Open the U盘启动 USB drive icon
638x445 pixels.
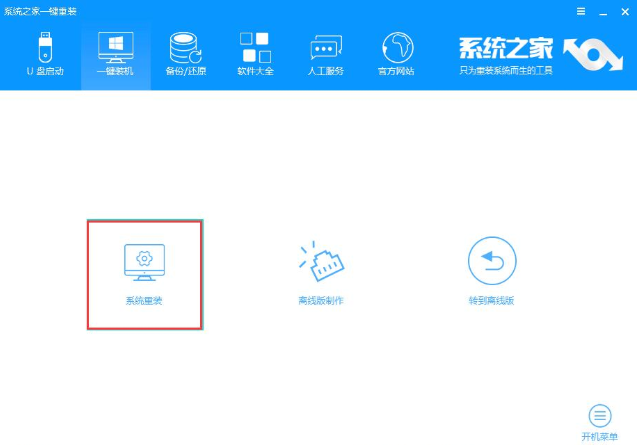(45, 47)
